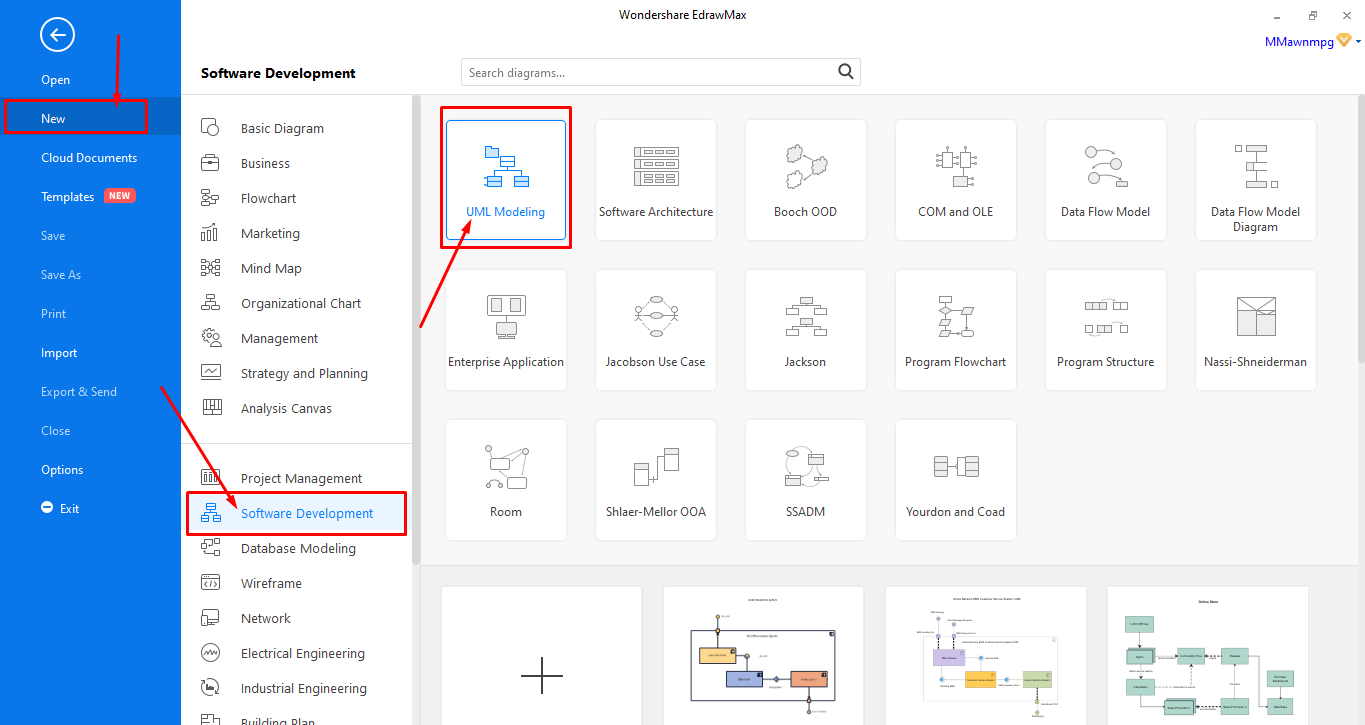The width and height of the screenshot is (1365, 725).
Task: Select the COM and OLE diagram type
Action: coord(956,180)
